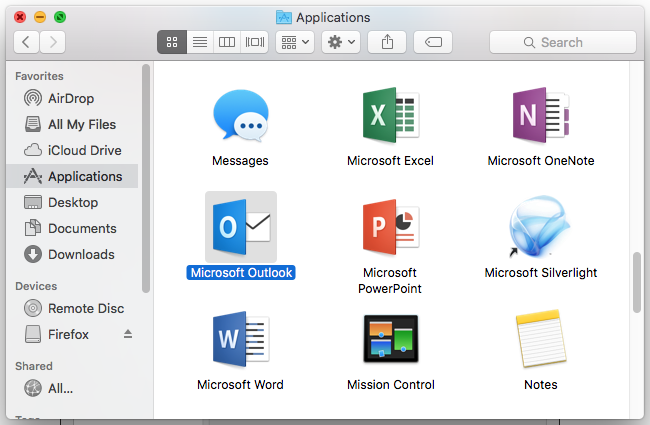Image resolution: width=650 pixels, height=425 pixels.
Task: Click the Edit Tags toolbar button
Action: (433, 42)
